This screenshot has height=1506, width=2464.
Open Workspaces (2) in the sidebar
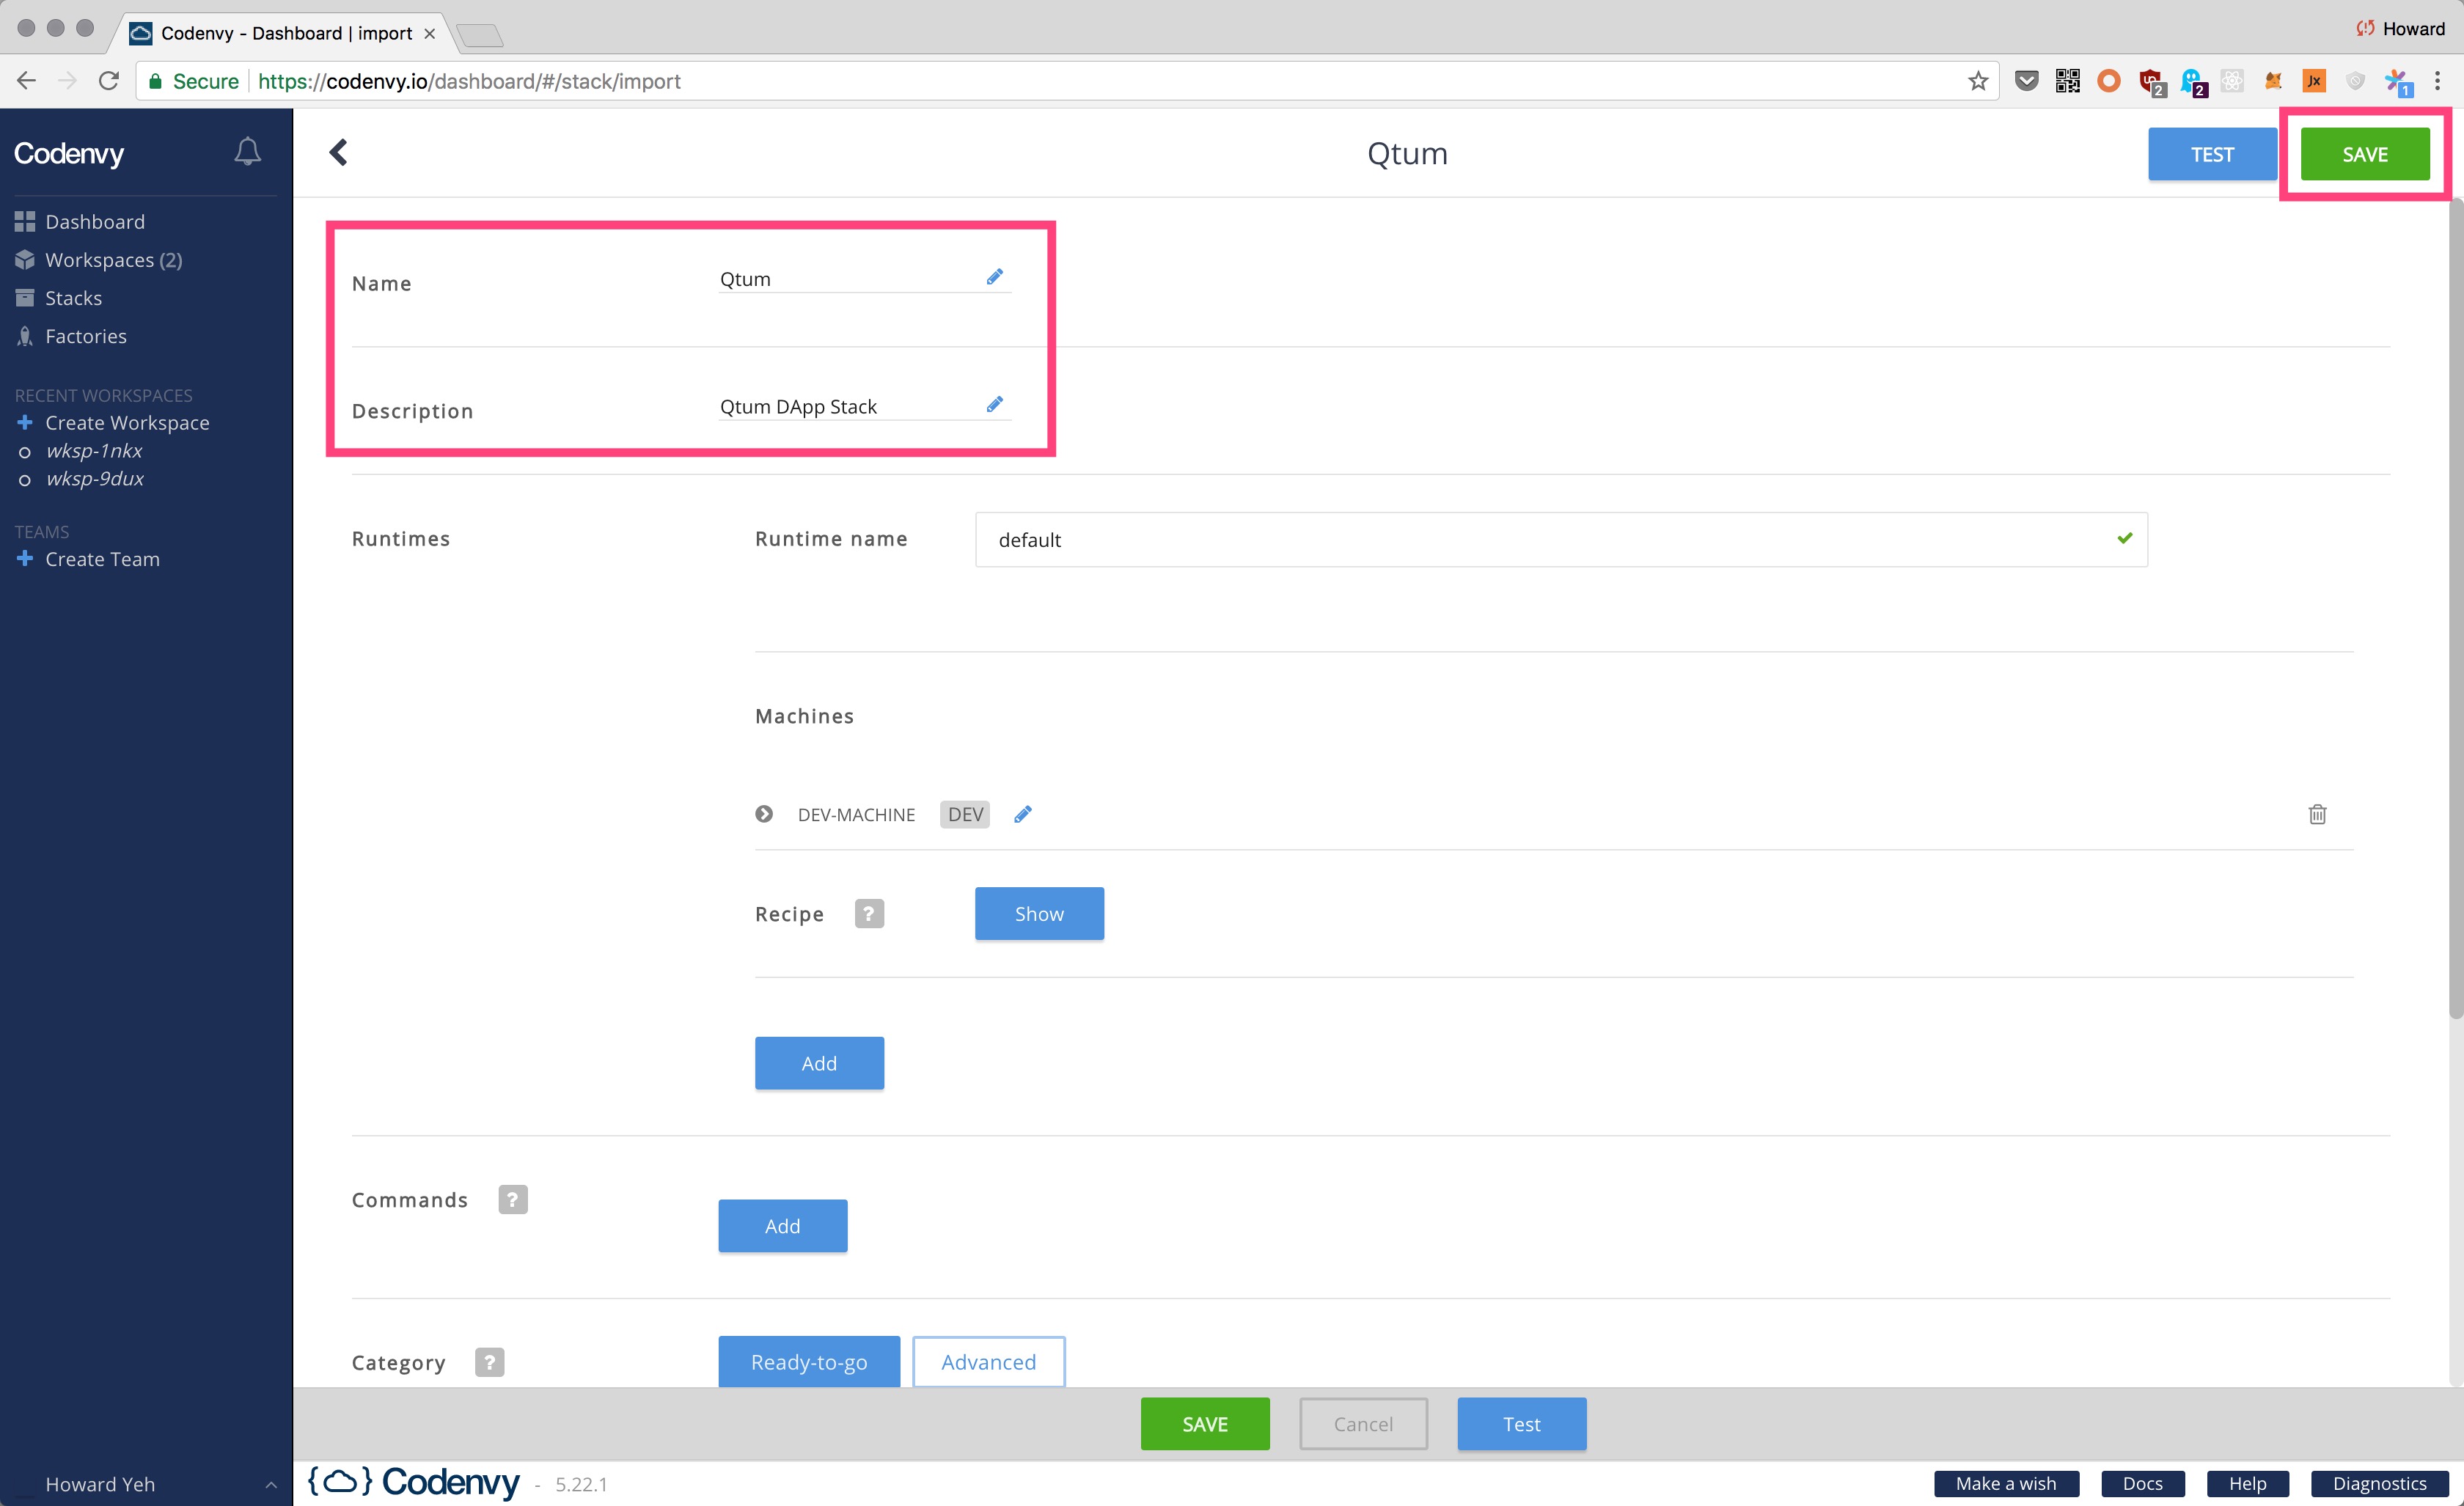[114, 260]
